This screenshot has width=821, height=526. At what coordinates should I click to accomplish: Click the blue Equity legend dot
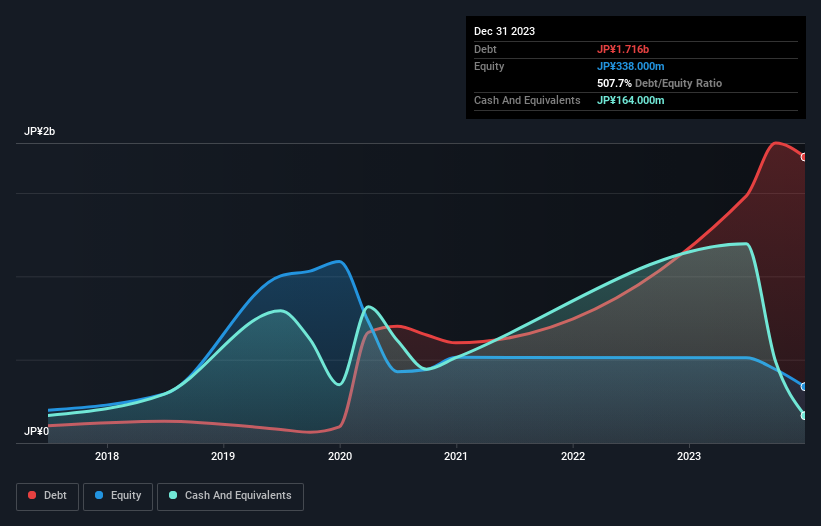(x=99, y=495)
